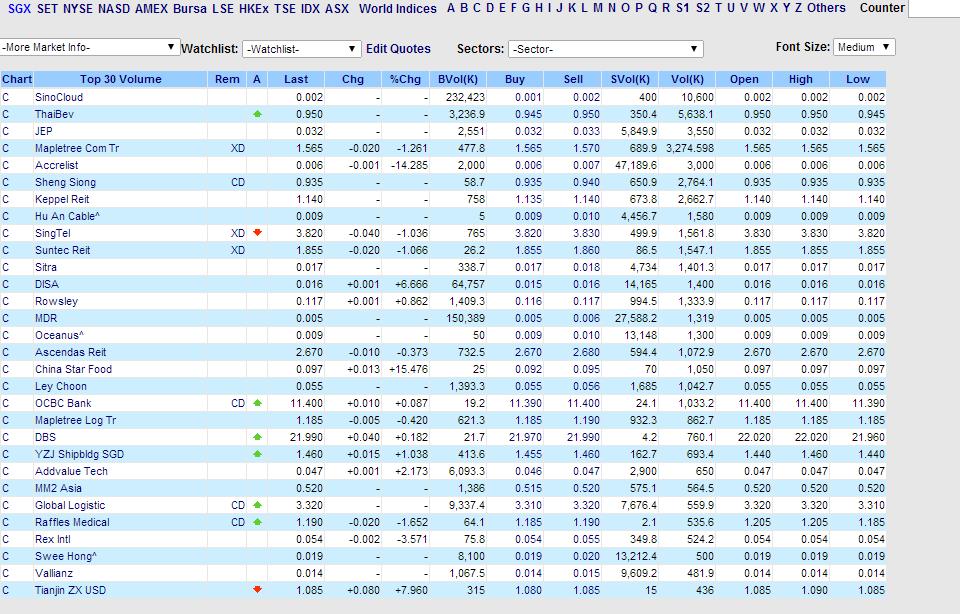This screenshot has height=614, width=960.
Task: Open the chart icon for Suntec Reit
Action: [x=7, y=249]
